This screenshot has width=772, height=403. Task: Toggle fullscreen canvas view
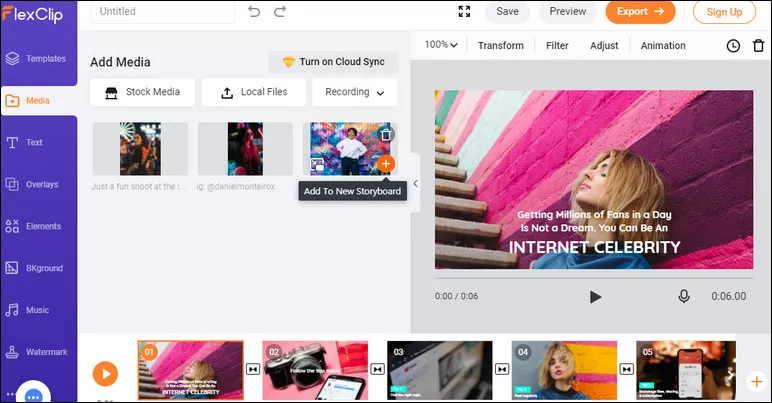coord(464,11)
